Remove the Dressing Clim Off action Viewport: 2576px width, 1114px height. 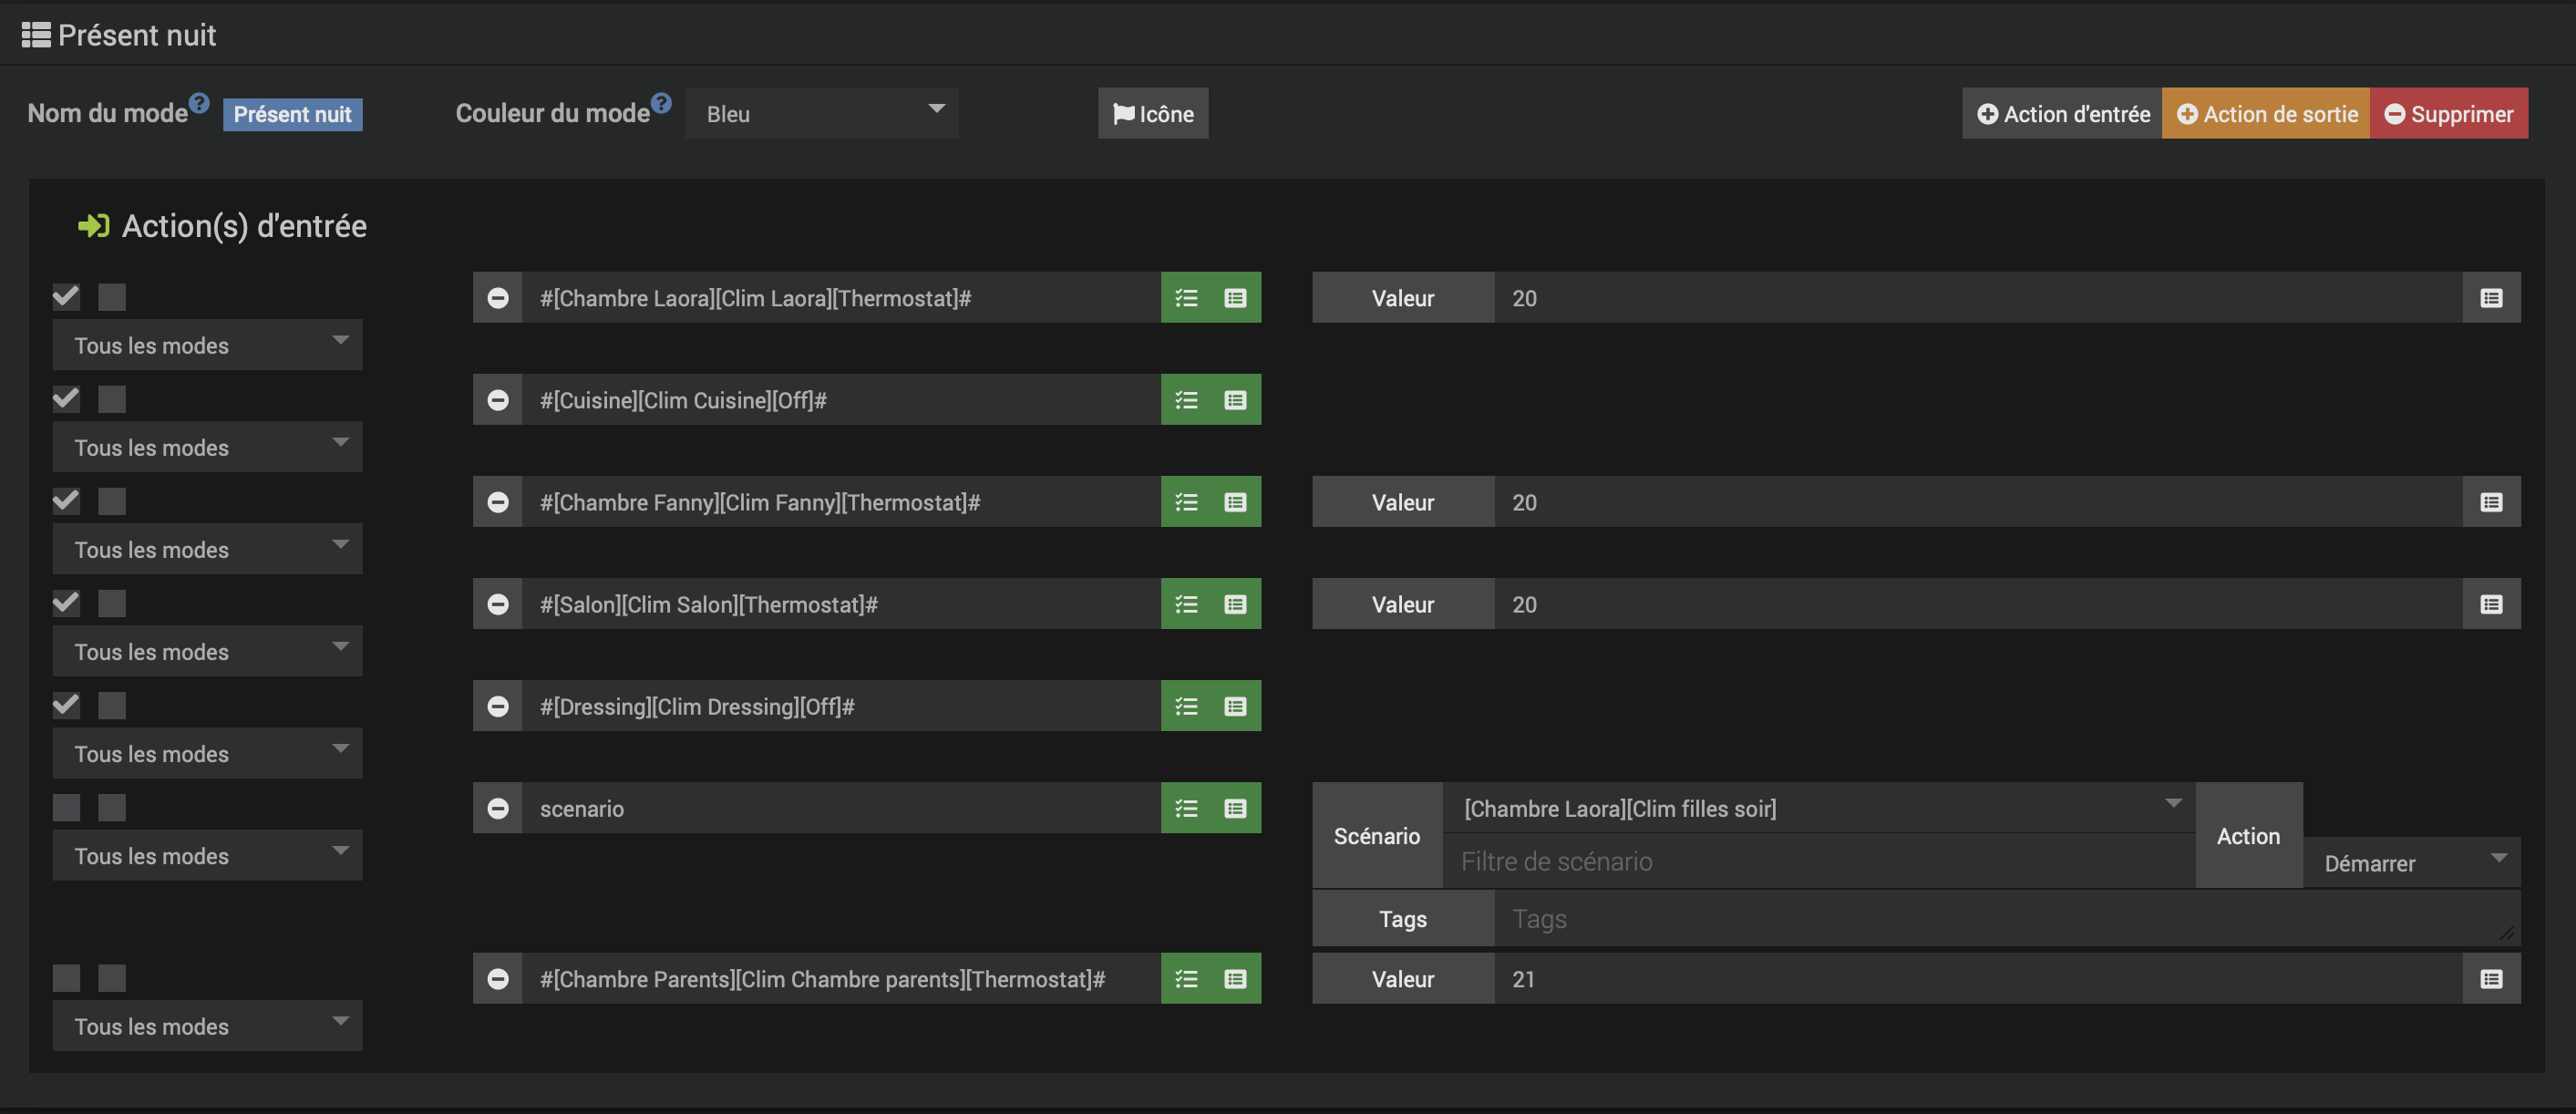(497, 706)
